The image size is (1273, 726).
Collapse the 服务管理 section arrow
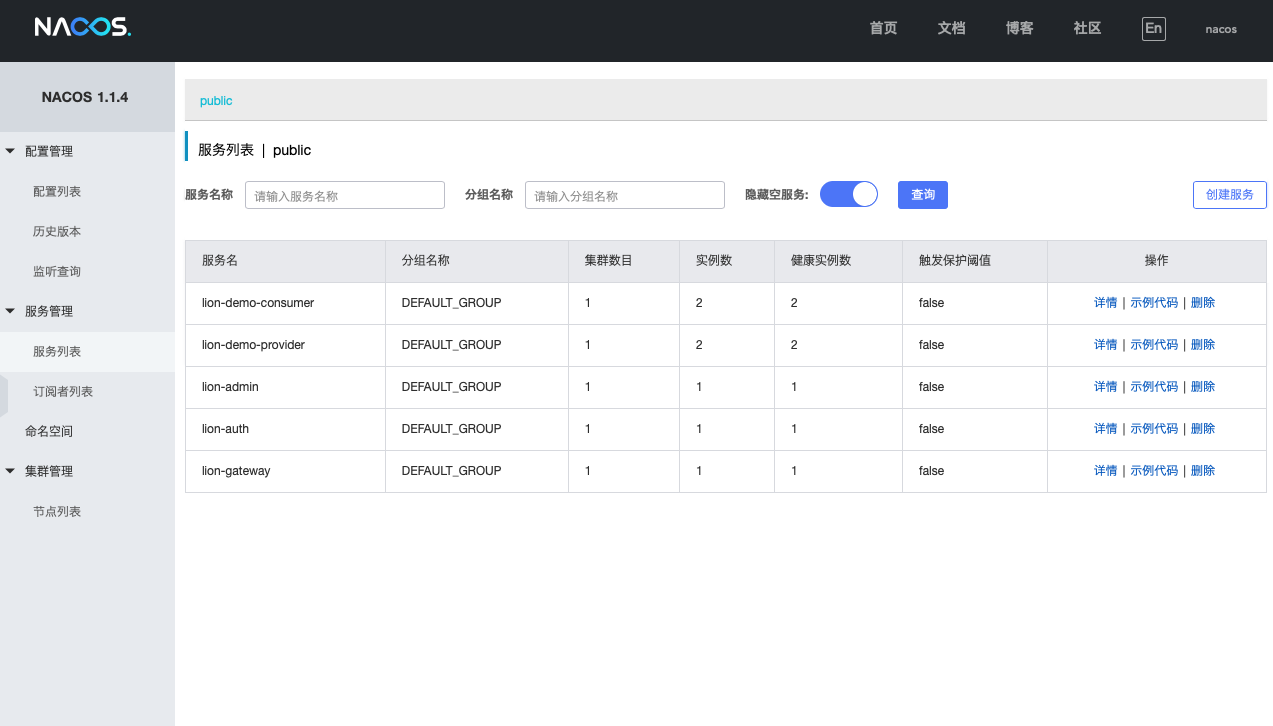click(x=10, y=311)
